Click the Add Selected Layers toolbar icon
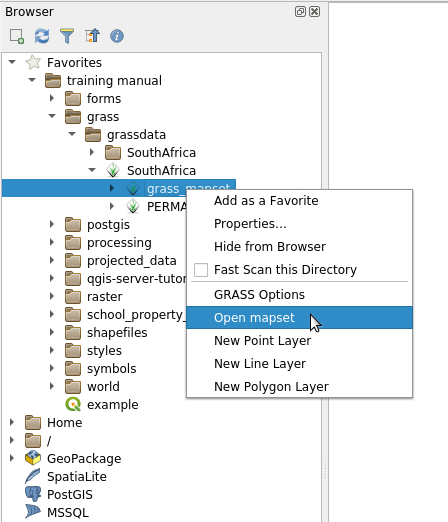The image size is (448, 522). tap(17, 36)
